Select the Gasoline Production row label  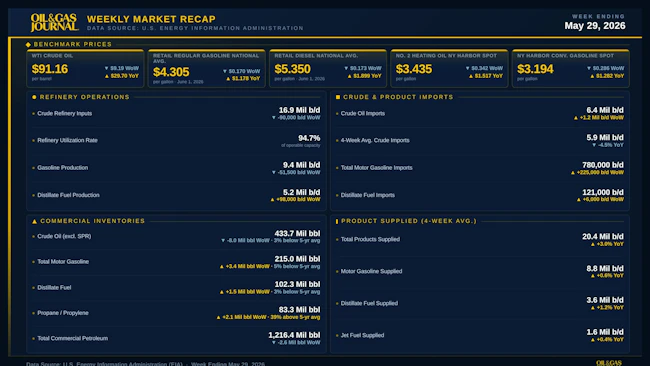pos(63,167)
